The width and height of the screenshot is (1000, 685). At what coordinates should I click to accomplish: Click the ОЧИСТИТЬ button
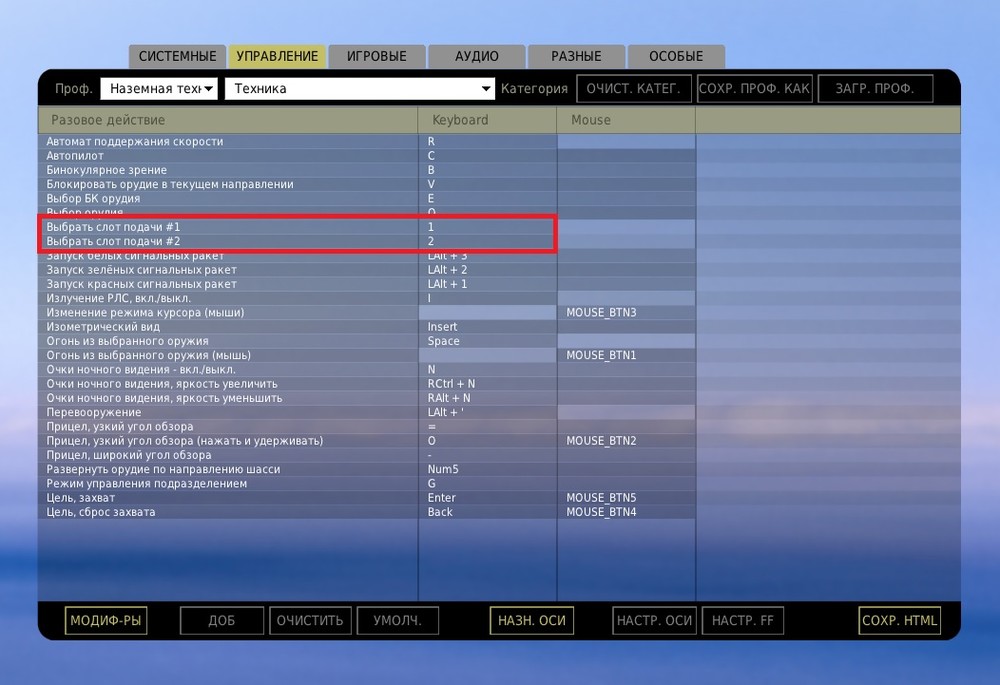pos(310,621)
